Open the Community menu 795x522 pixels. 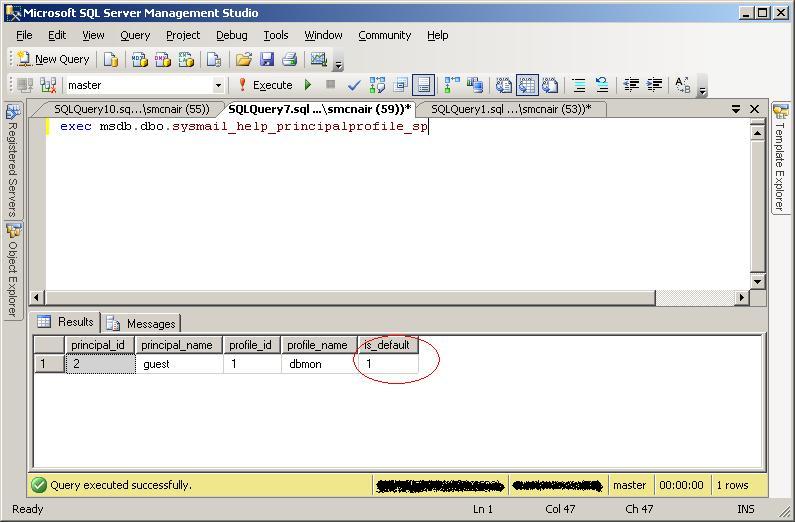[x=384, y=35]
